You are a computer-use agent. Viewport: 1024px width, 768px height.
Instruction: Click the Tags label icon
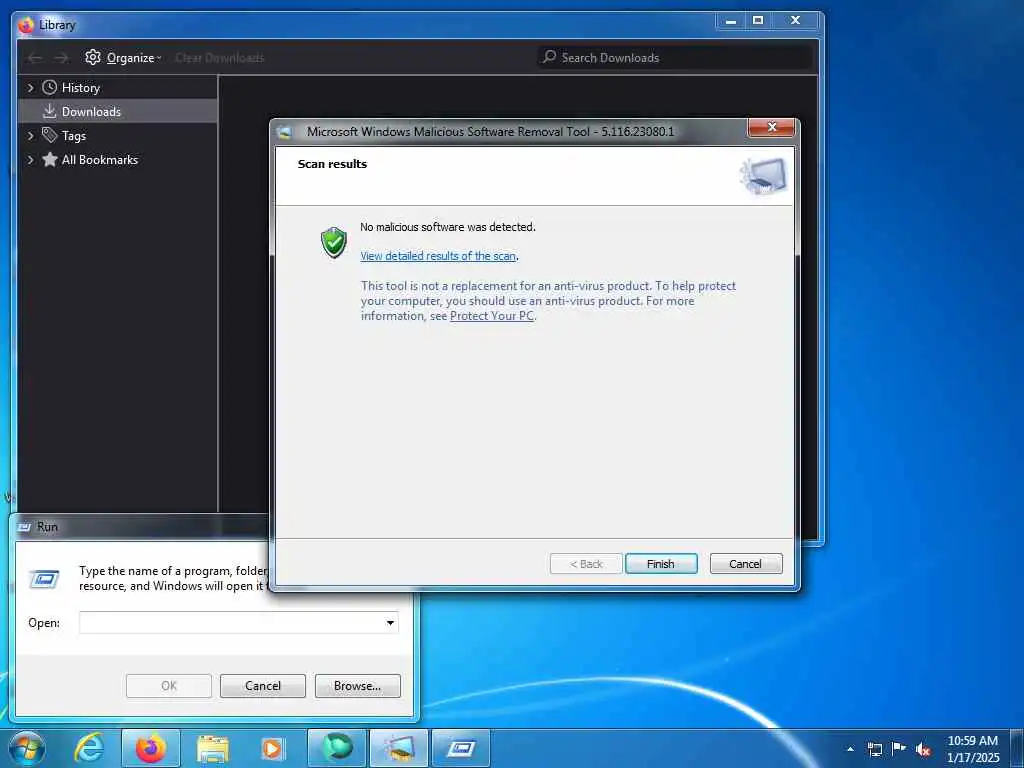click(x=50, y=135)
